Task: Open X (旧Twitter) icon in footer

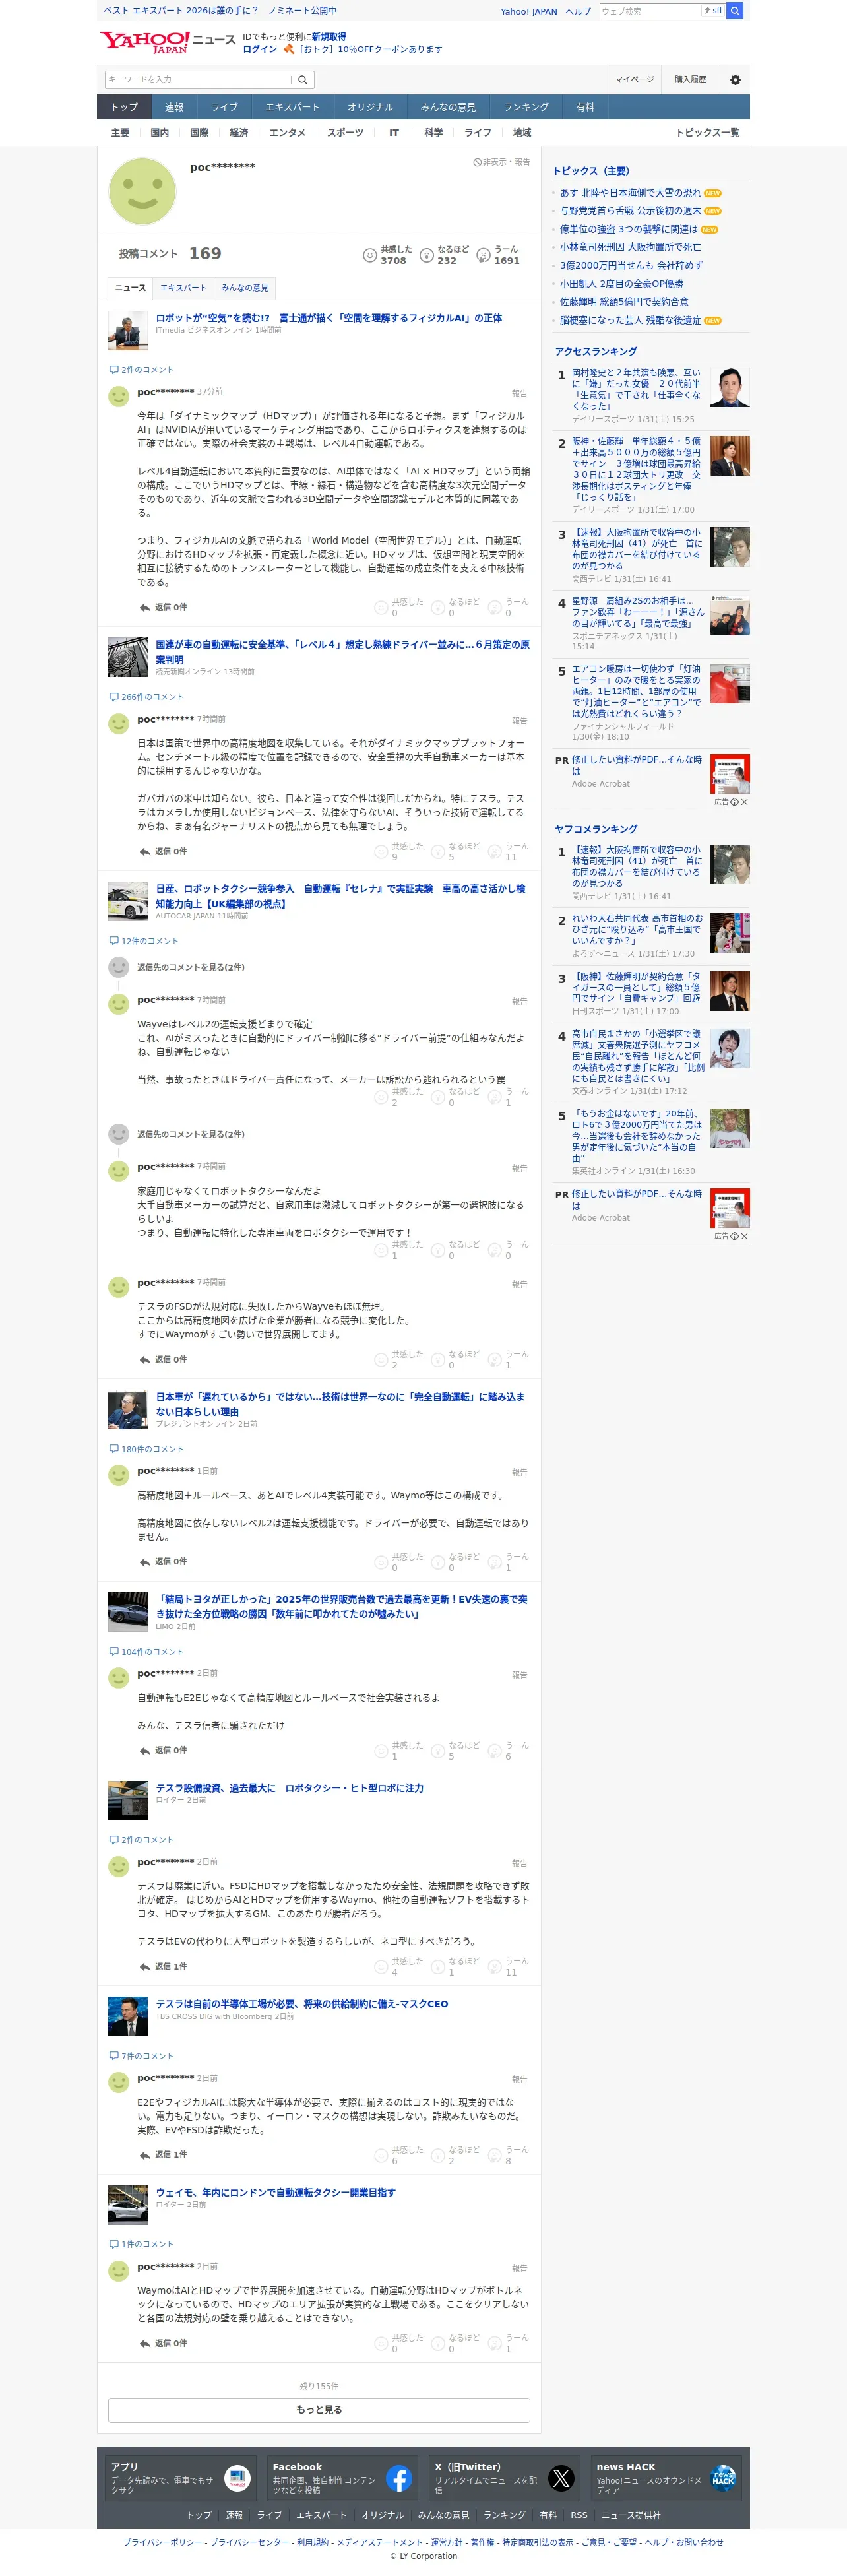Action: coord(561,2478)
